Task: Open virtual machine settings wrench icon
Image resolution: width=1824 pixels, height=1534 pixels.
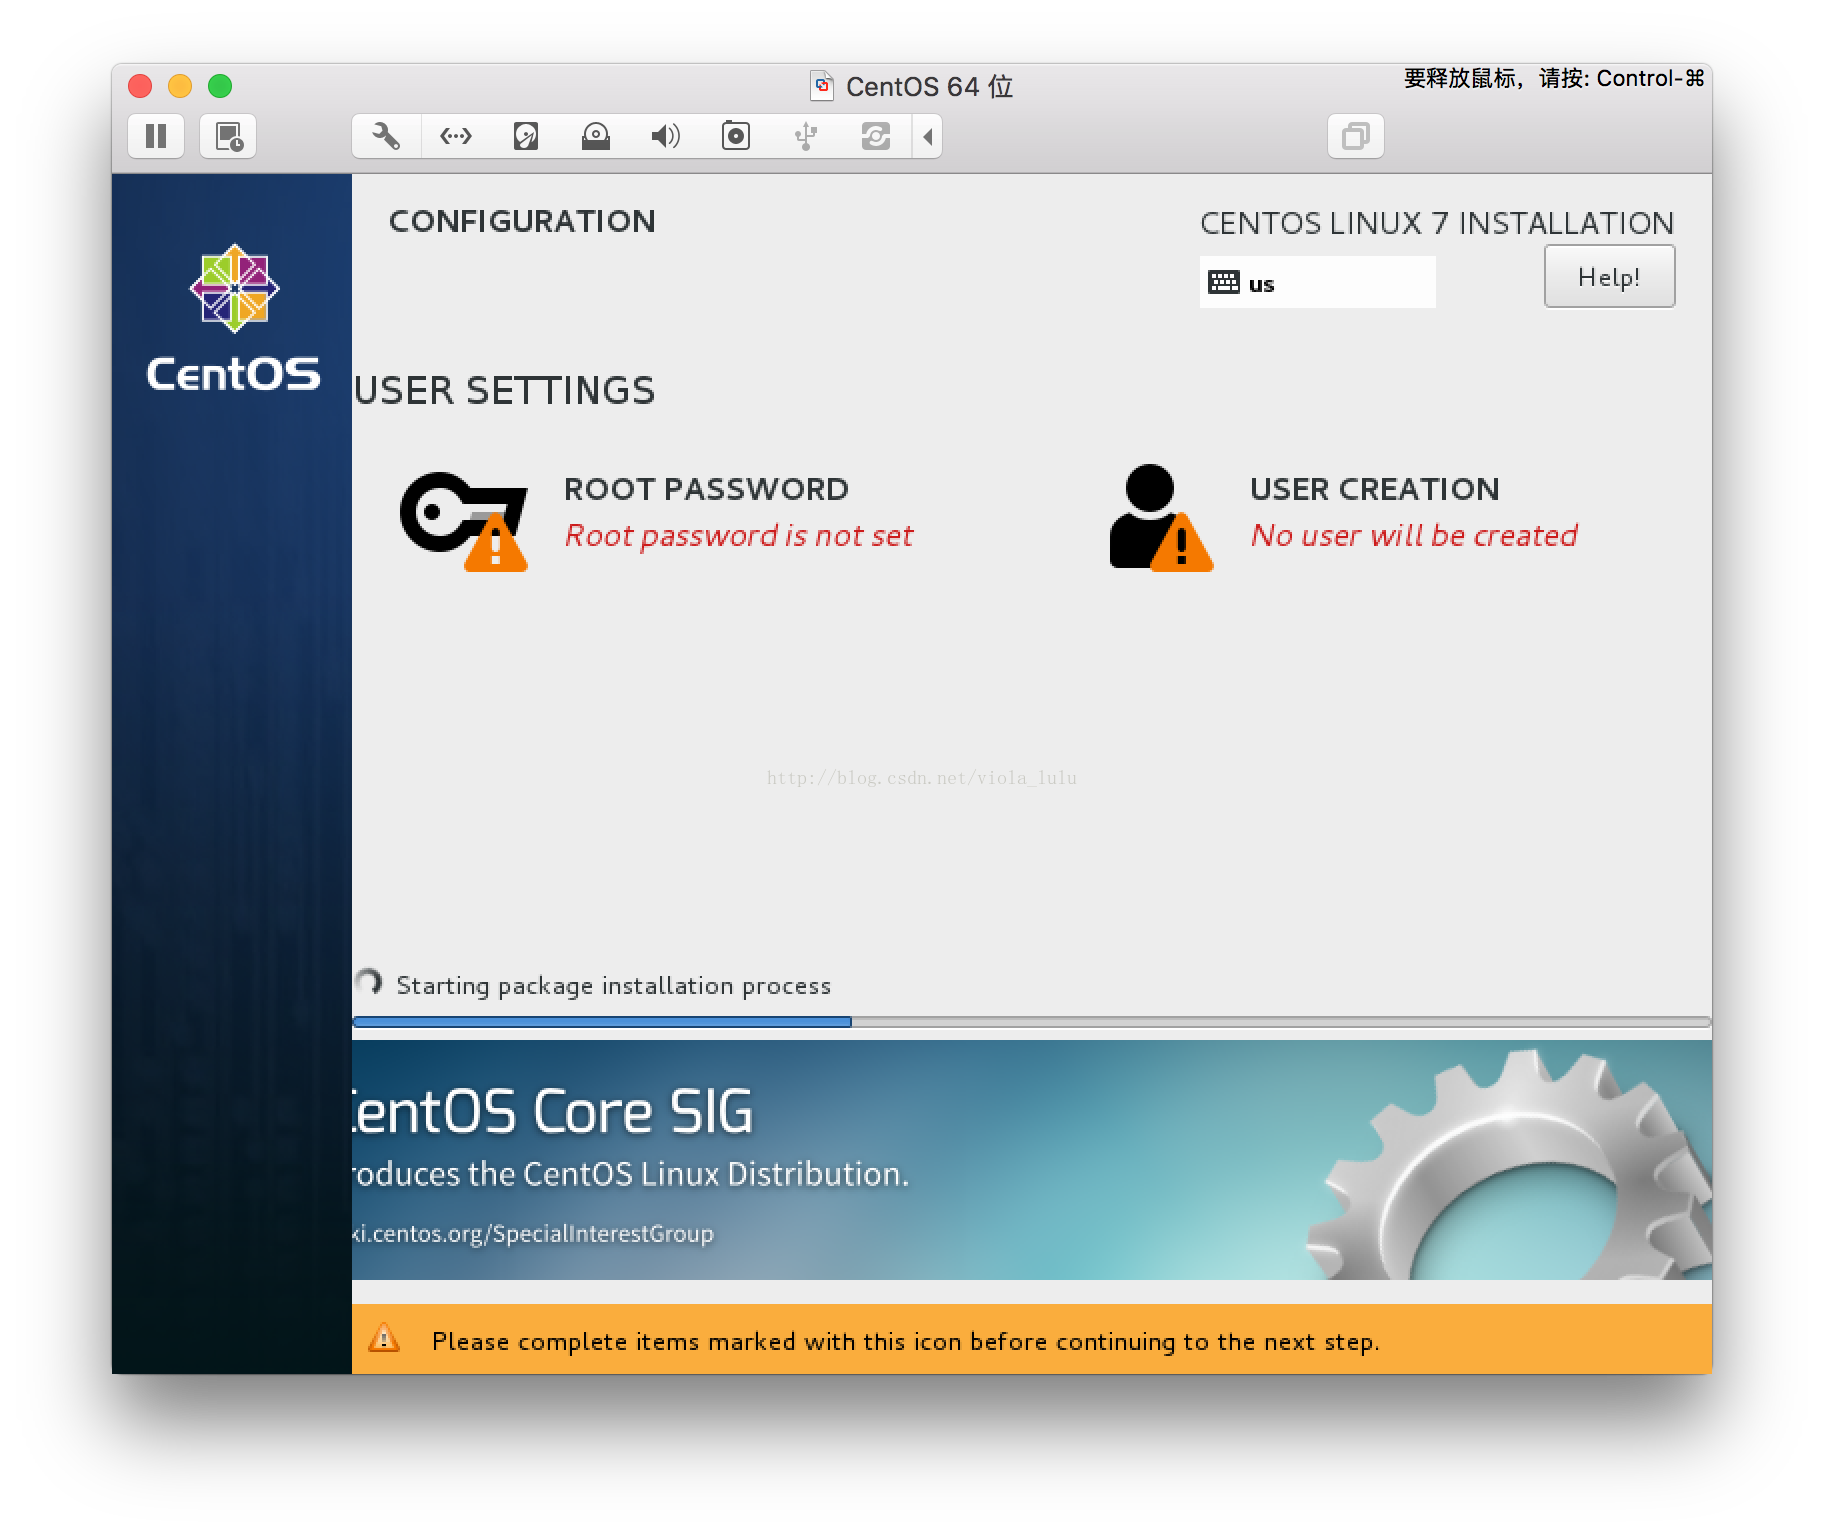Action: pyautogui.click(x=386, y=136)
